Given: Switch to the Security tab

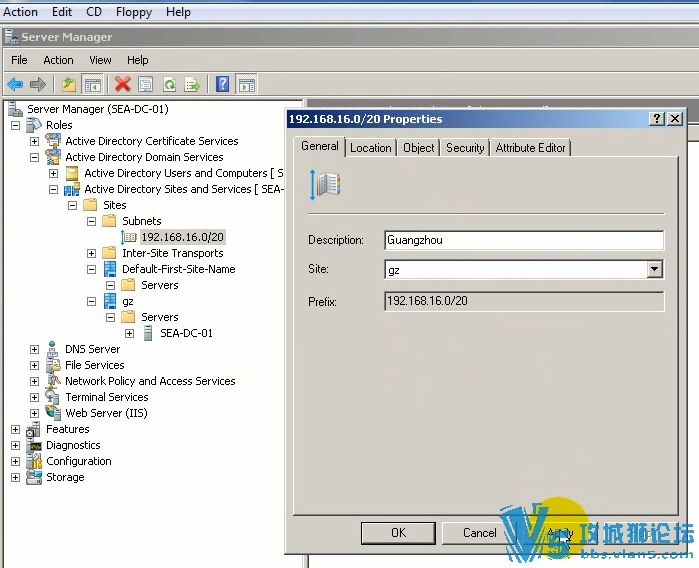Looking at the screenshot, I should [465, 148].
